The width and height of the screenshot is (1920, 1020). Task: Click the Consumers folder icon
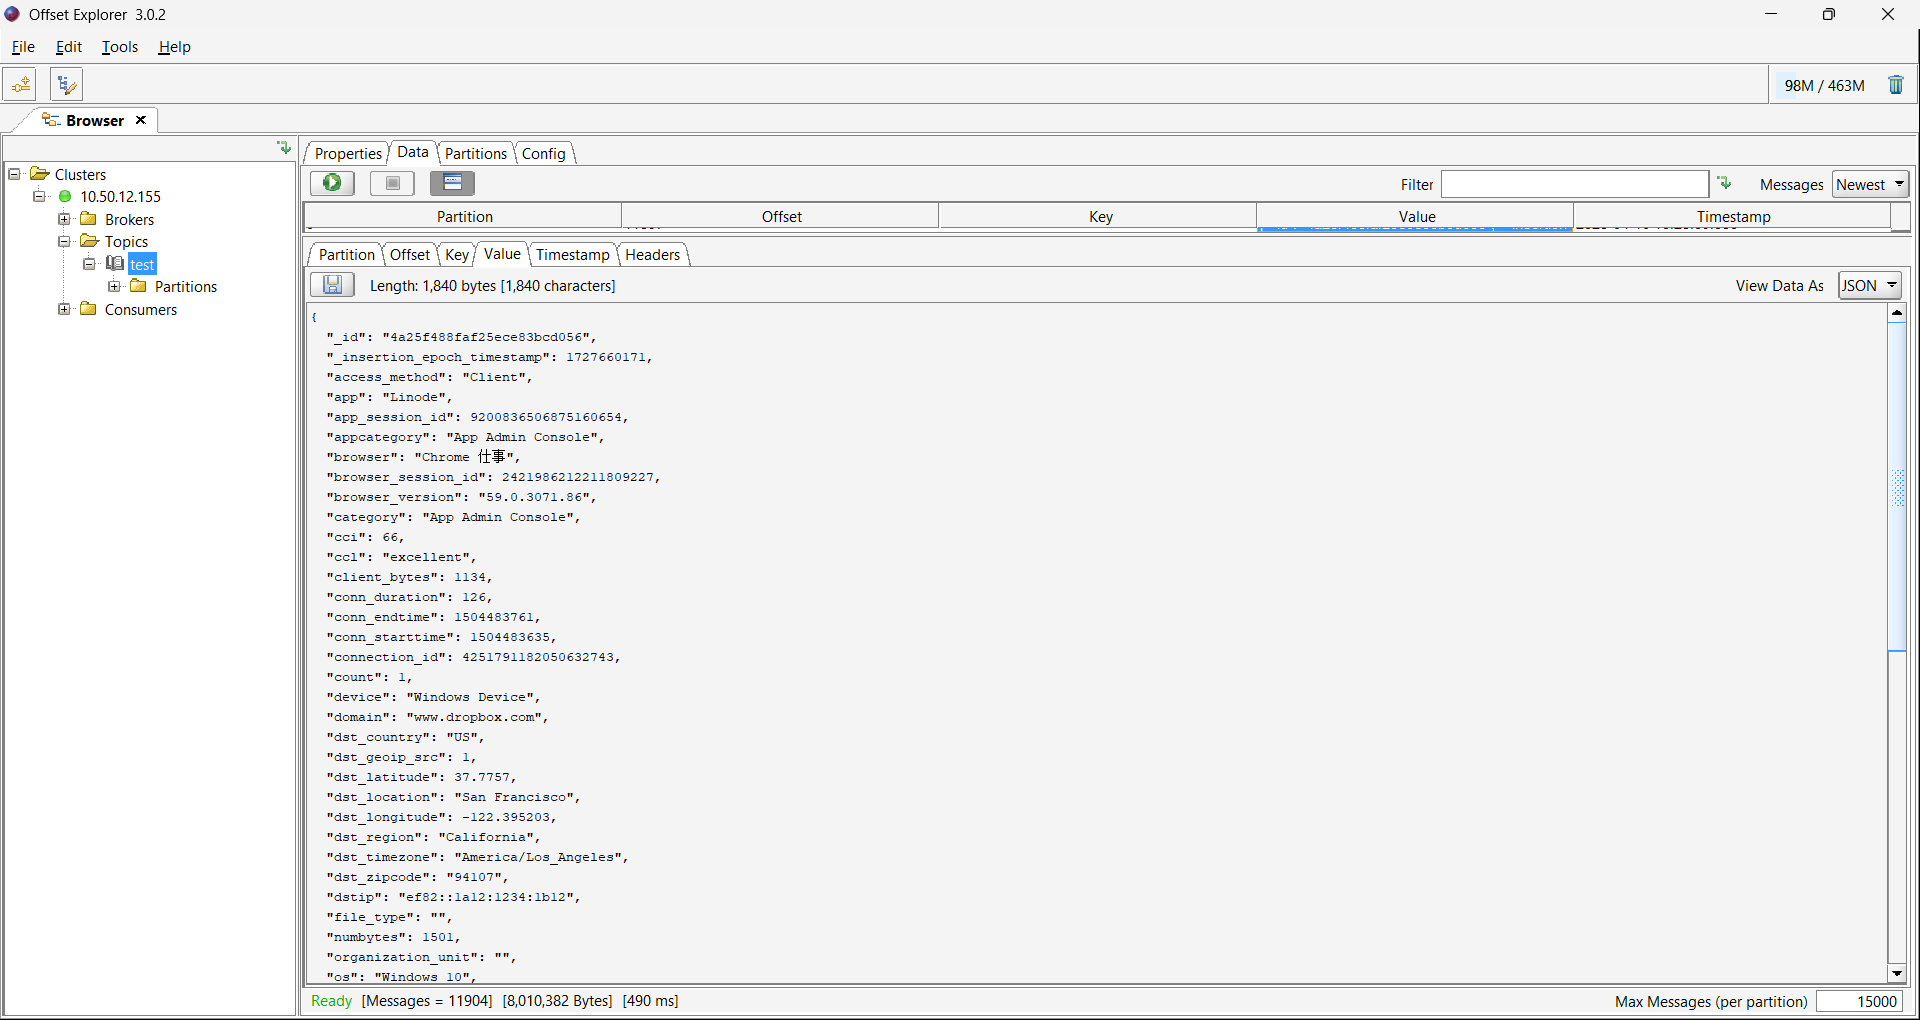(x=89, y=309)
